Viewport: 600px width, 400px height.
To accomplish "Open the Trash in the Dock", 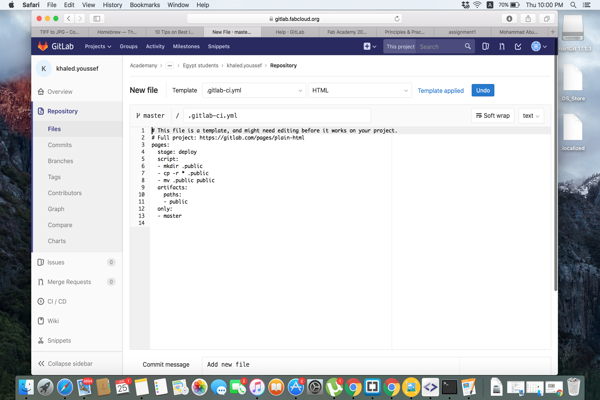I will (x=574, y=387).
